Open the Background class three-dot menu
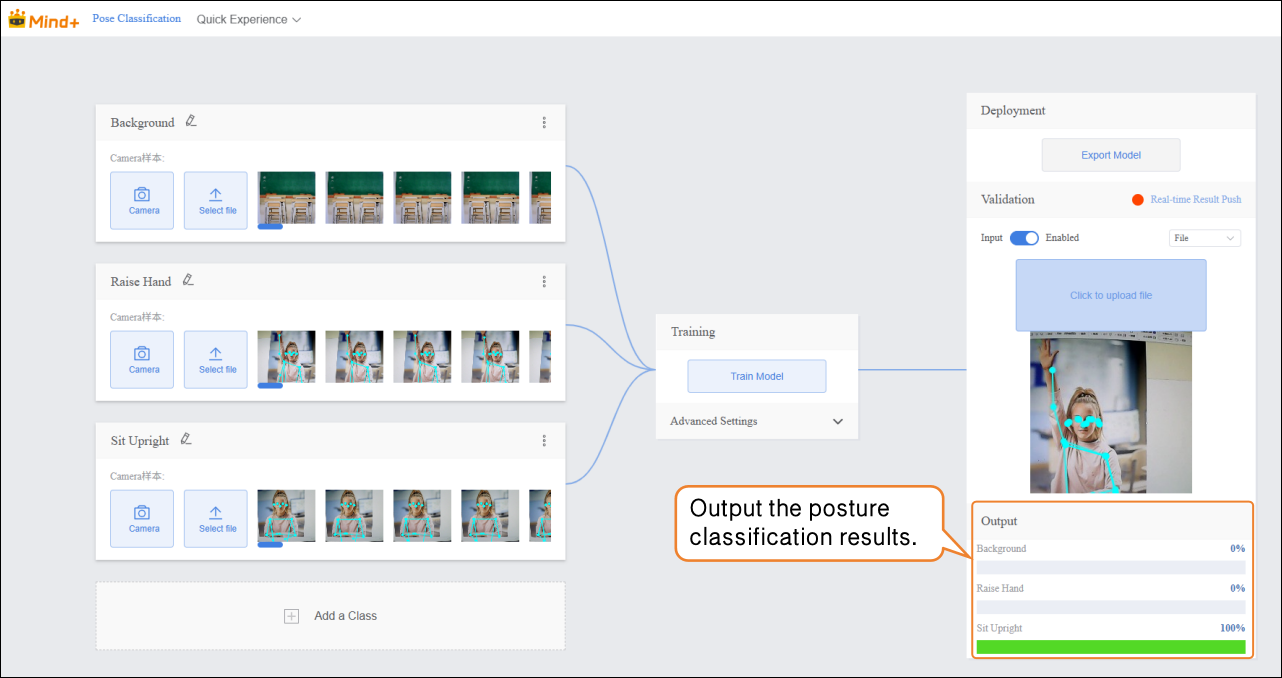Screen dimensions: 1282x678 click(544, 123)
